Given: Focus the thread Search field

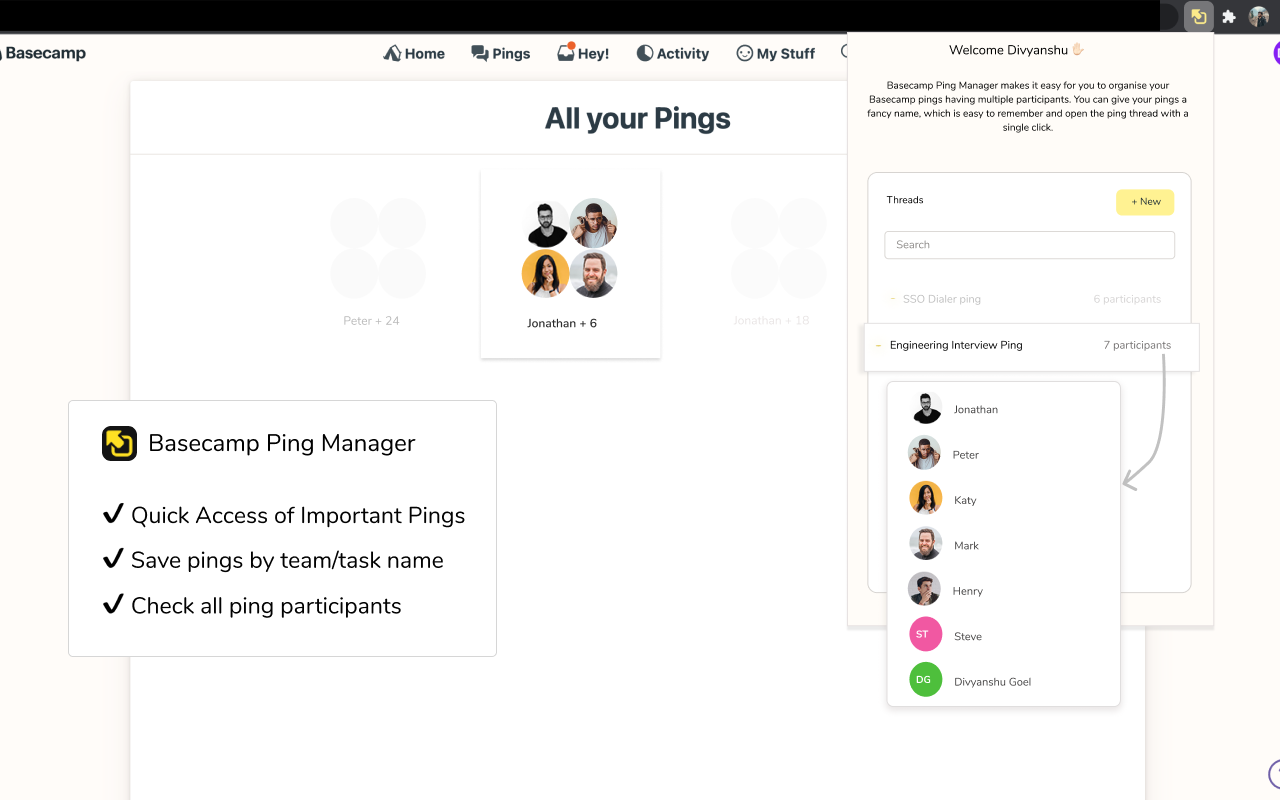Looking at the screenshot, I should [x=1029, y=245].
